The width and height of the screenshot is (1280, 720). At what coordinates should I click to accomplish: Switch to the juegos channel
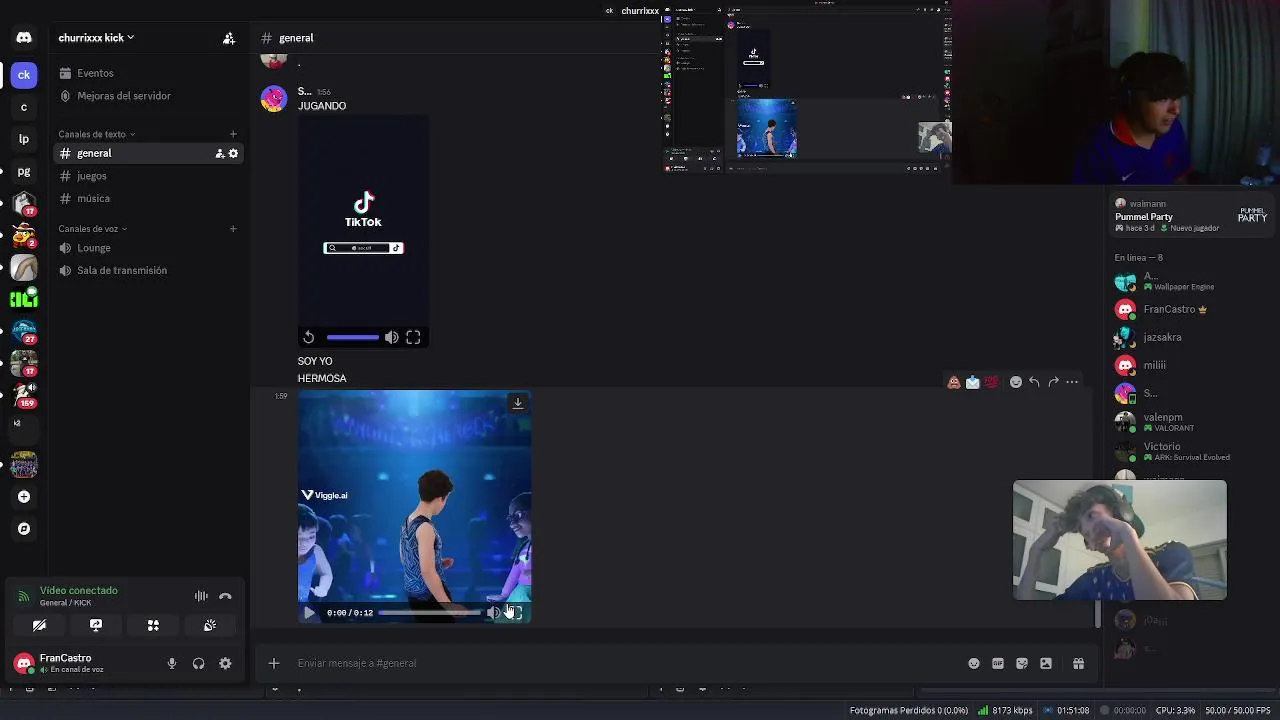click(x=148, y=176)
